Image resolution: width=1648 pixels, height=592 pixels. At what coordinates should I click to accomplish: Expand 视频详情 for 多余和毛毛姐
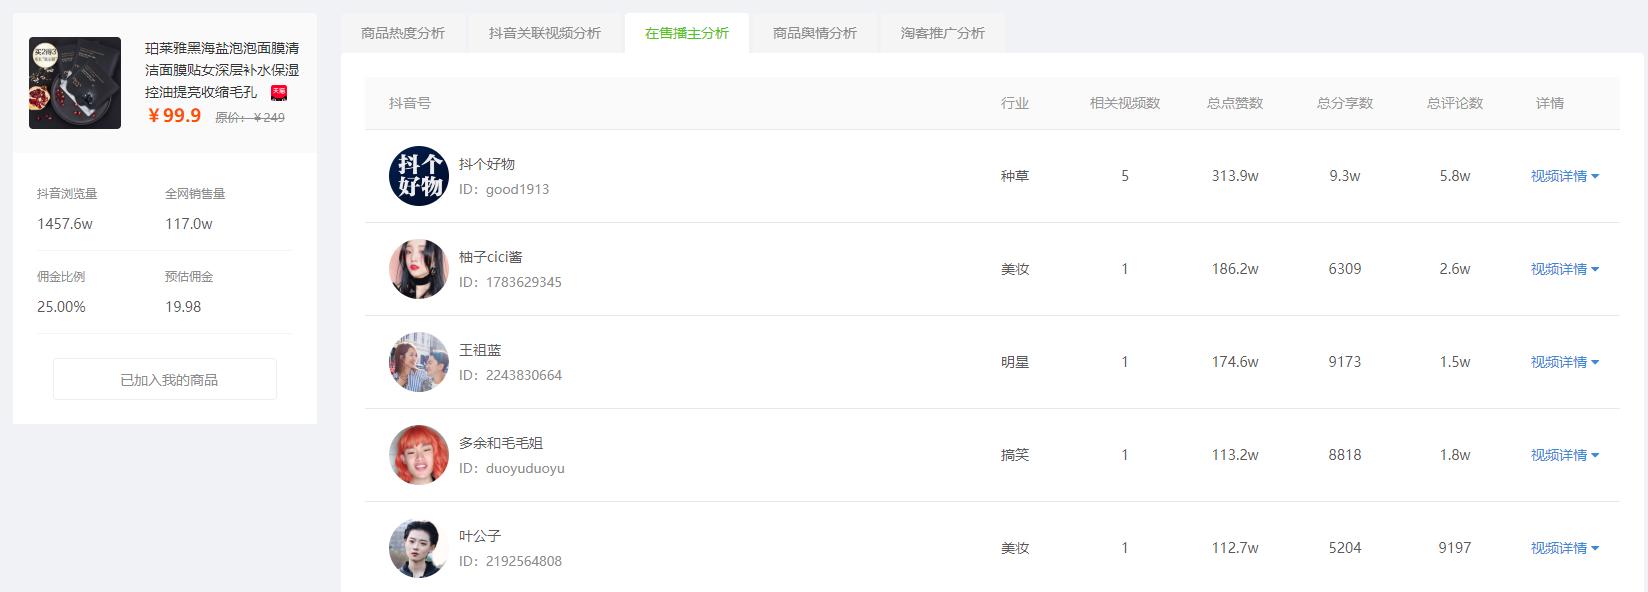(x=1564, y=455)
